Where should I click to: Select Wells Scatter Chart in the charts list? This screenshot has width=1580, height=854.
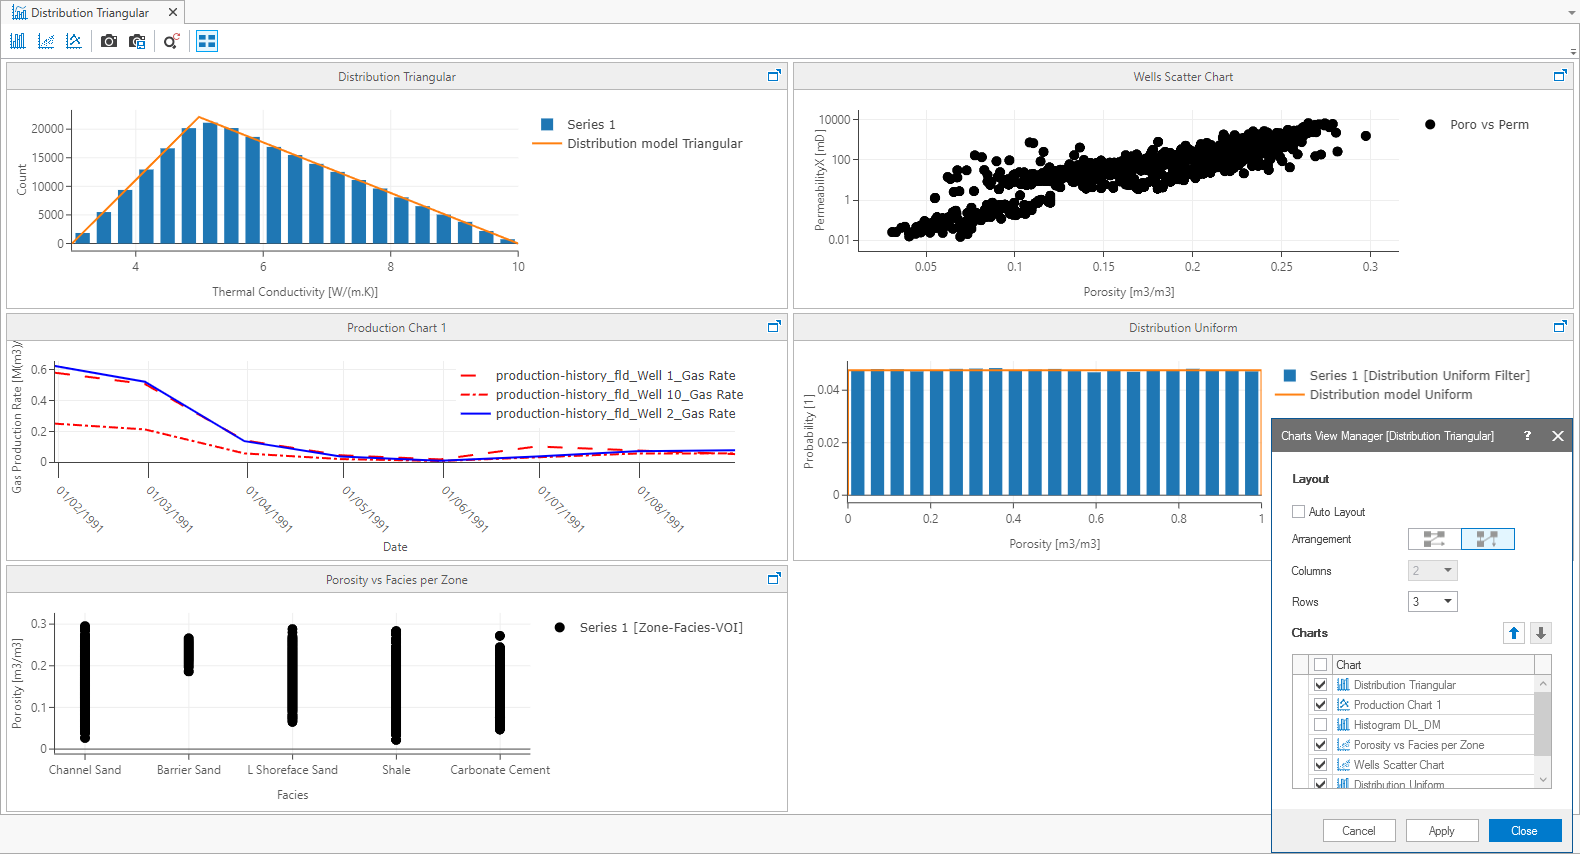point(1398,765)
